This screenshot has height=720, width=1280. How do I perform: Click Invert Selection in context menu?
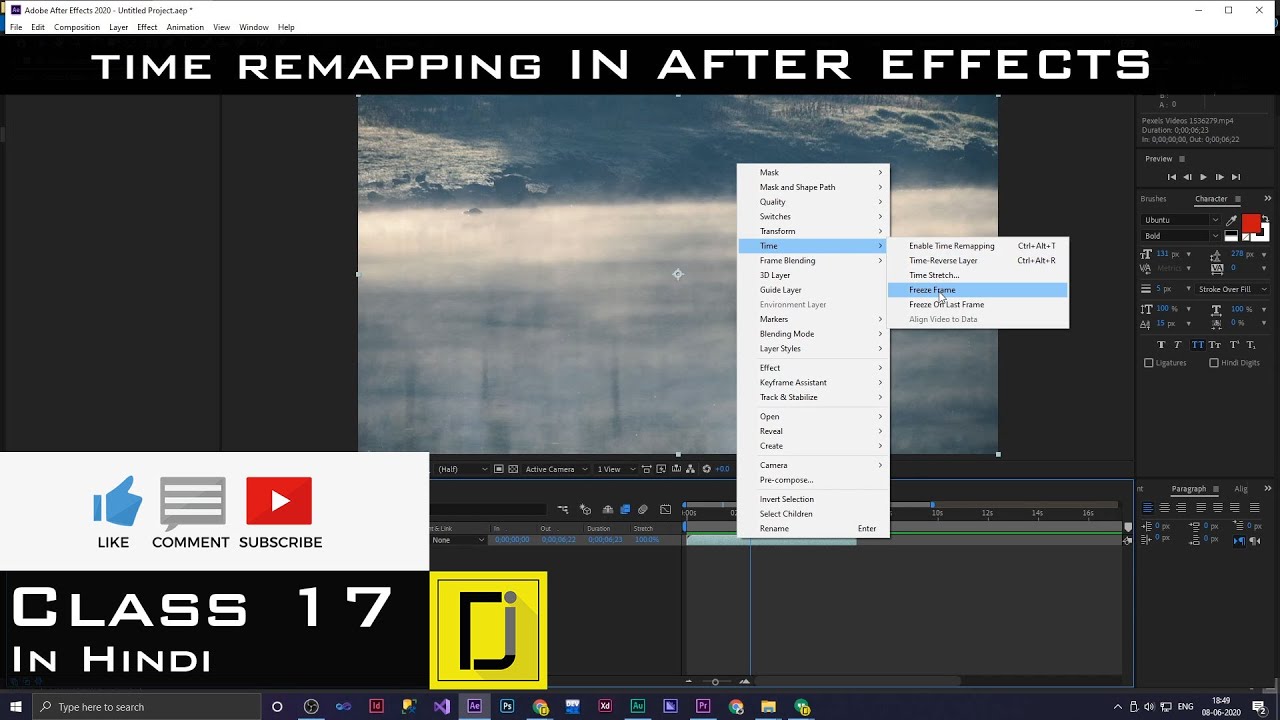tap(813, 499)
